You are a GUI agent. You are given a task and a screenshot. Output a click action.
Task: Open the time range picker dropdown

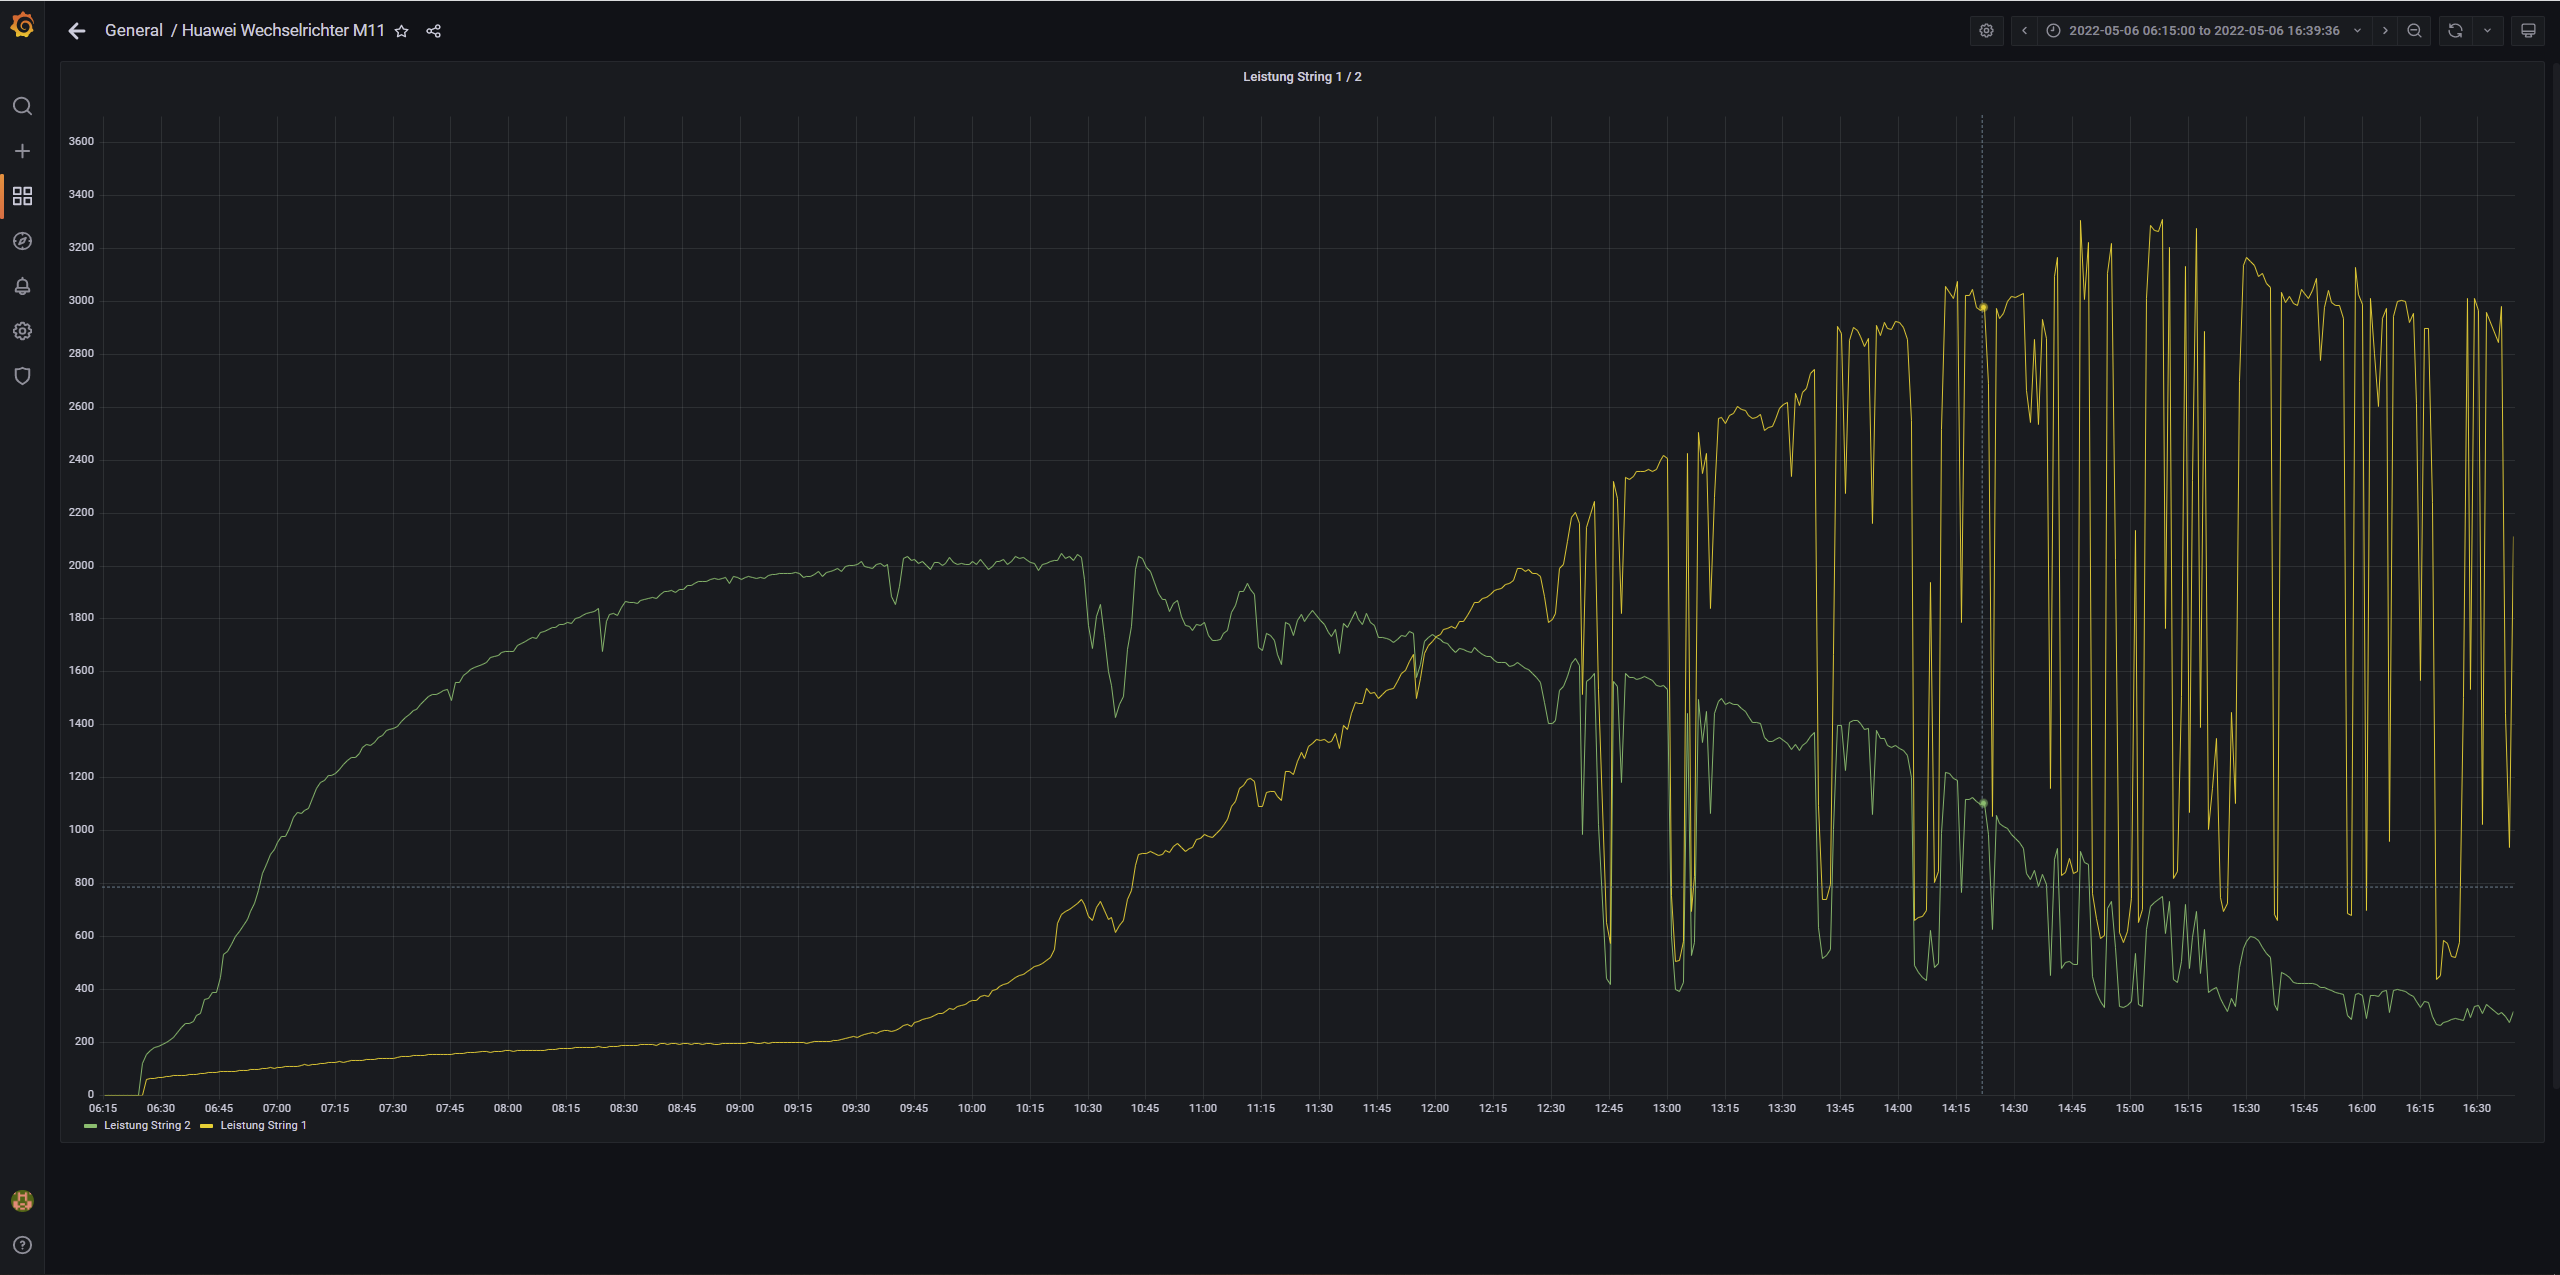tap(2203, 31)
